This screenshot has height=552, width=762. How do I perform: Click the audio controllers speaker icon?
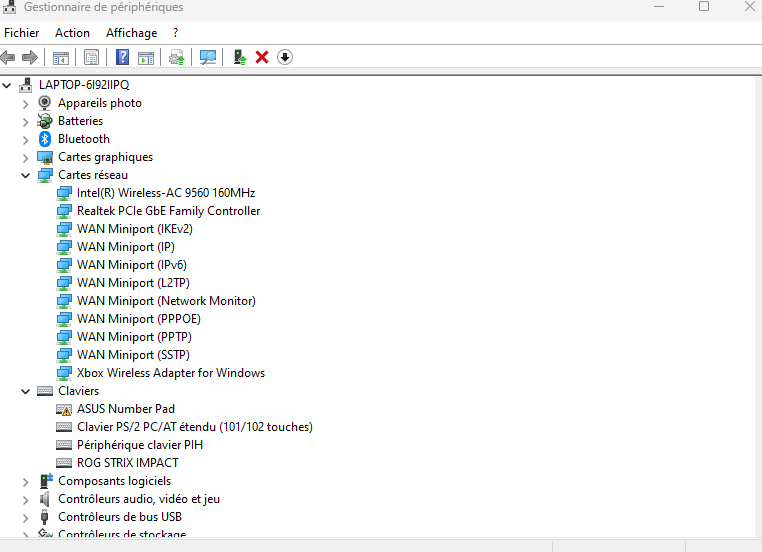pos(44,499)
